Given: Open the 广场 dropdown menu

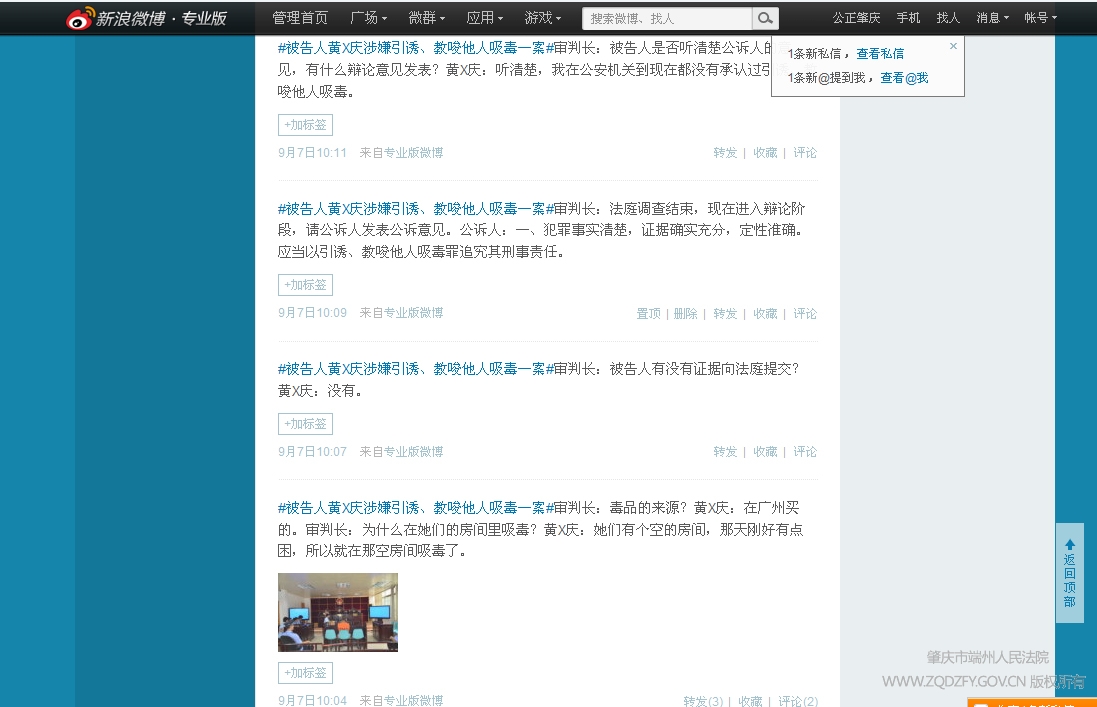Looking at the screenshot, I should [x=369, y=18].
